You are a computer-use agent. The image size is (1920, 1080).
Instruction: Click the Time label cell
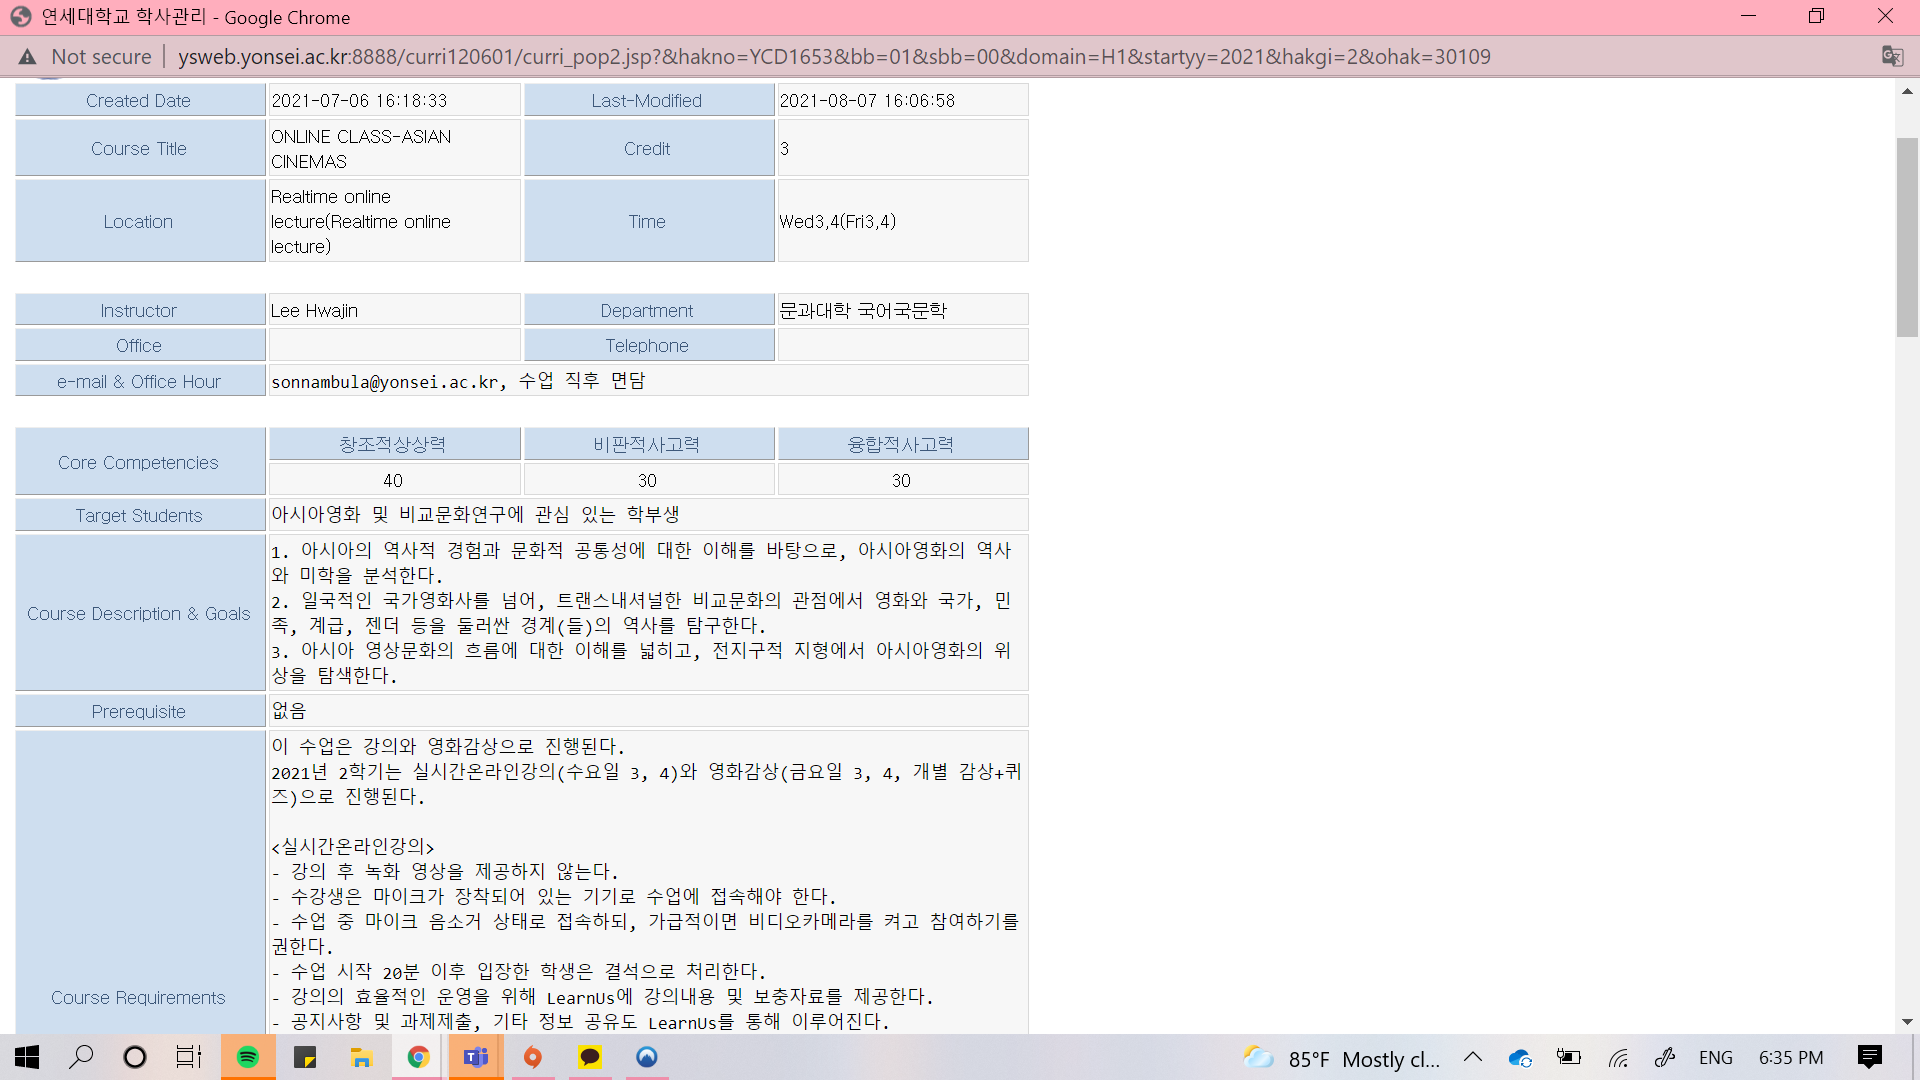[648, 222]
